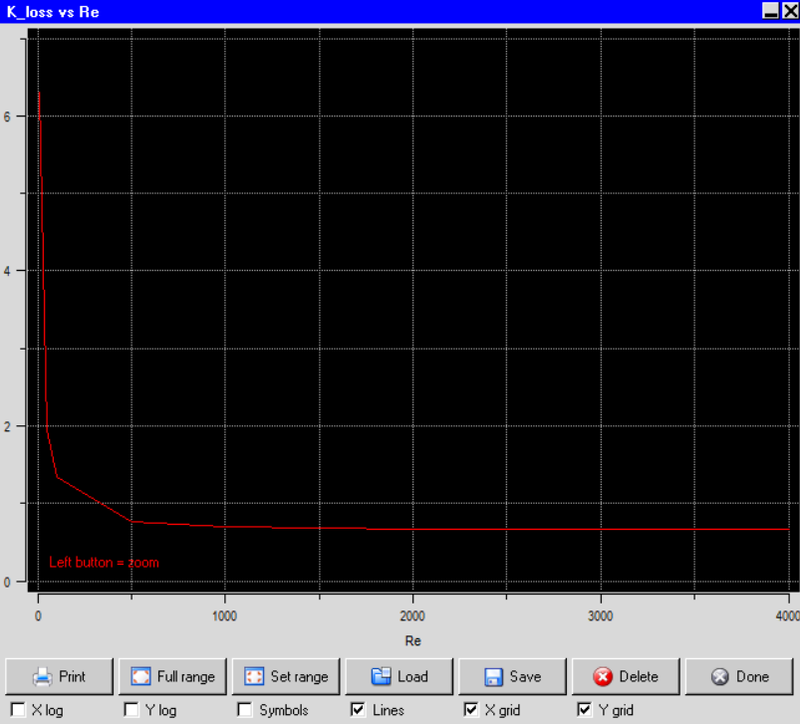Disable the X grid checkbox

[471, 710]
